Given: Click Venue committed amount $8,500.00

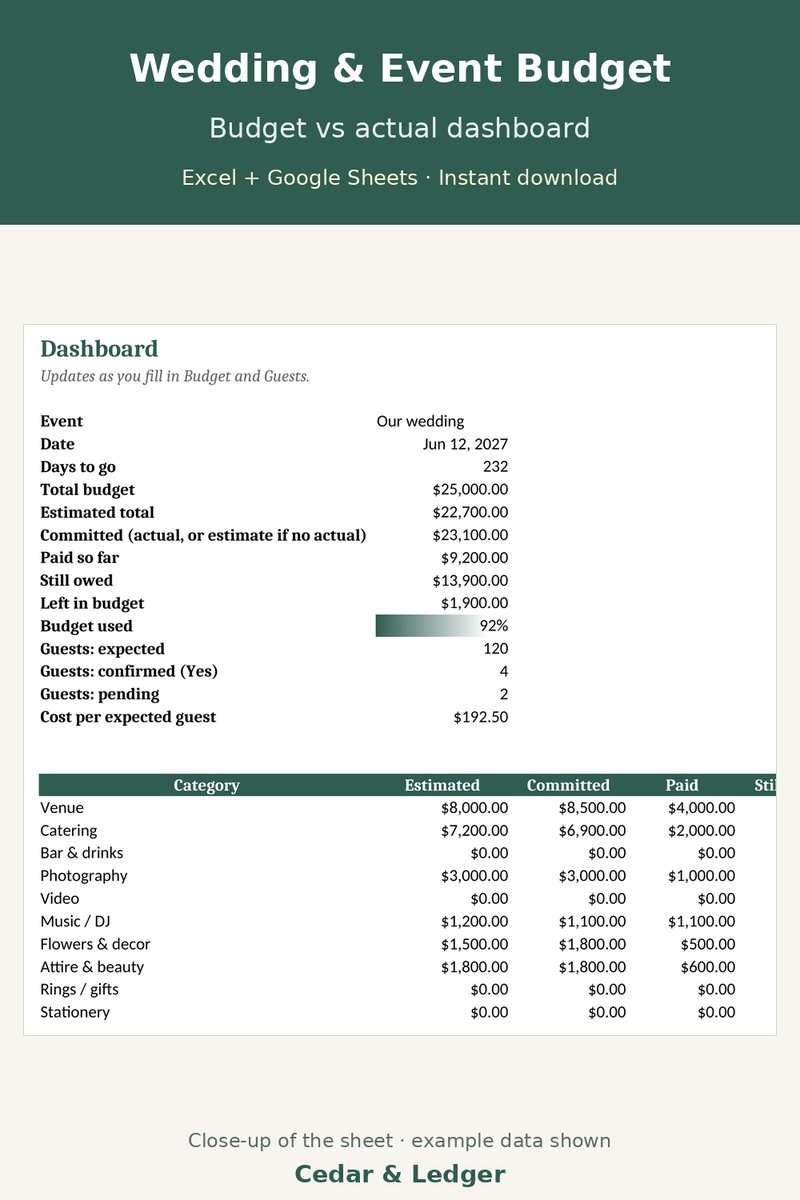Looking at the screenshot, I should (592, 808).
